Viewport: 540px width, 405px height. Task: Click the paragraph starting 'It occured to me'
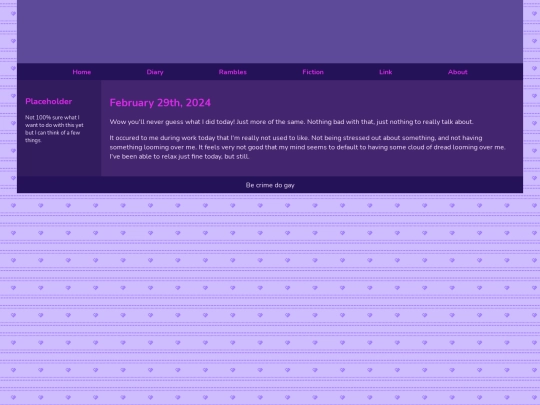(x=307, y=147)
